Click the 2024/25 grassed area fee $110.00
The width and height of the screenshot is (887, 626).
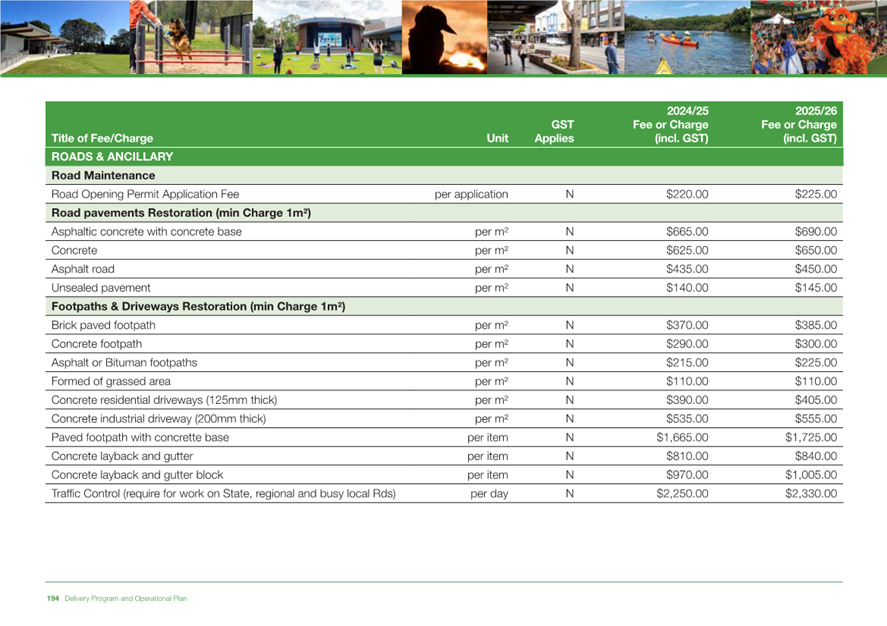pos(687,381)
